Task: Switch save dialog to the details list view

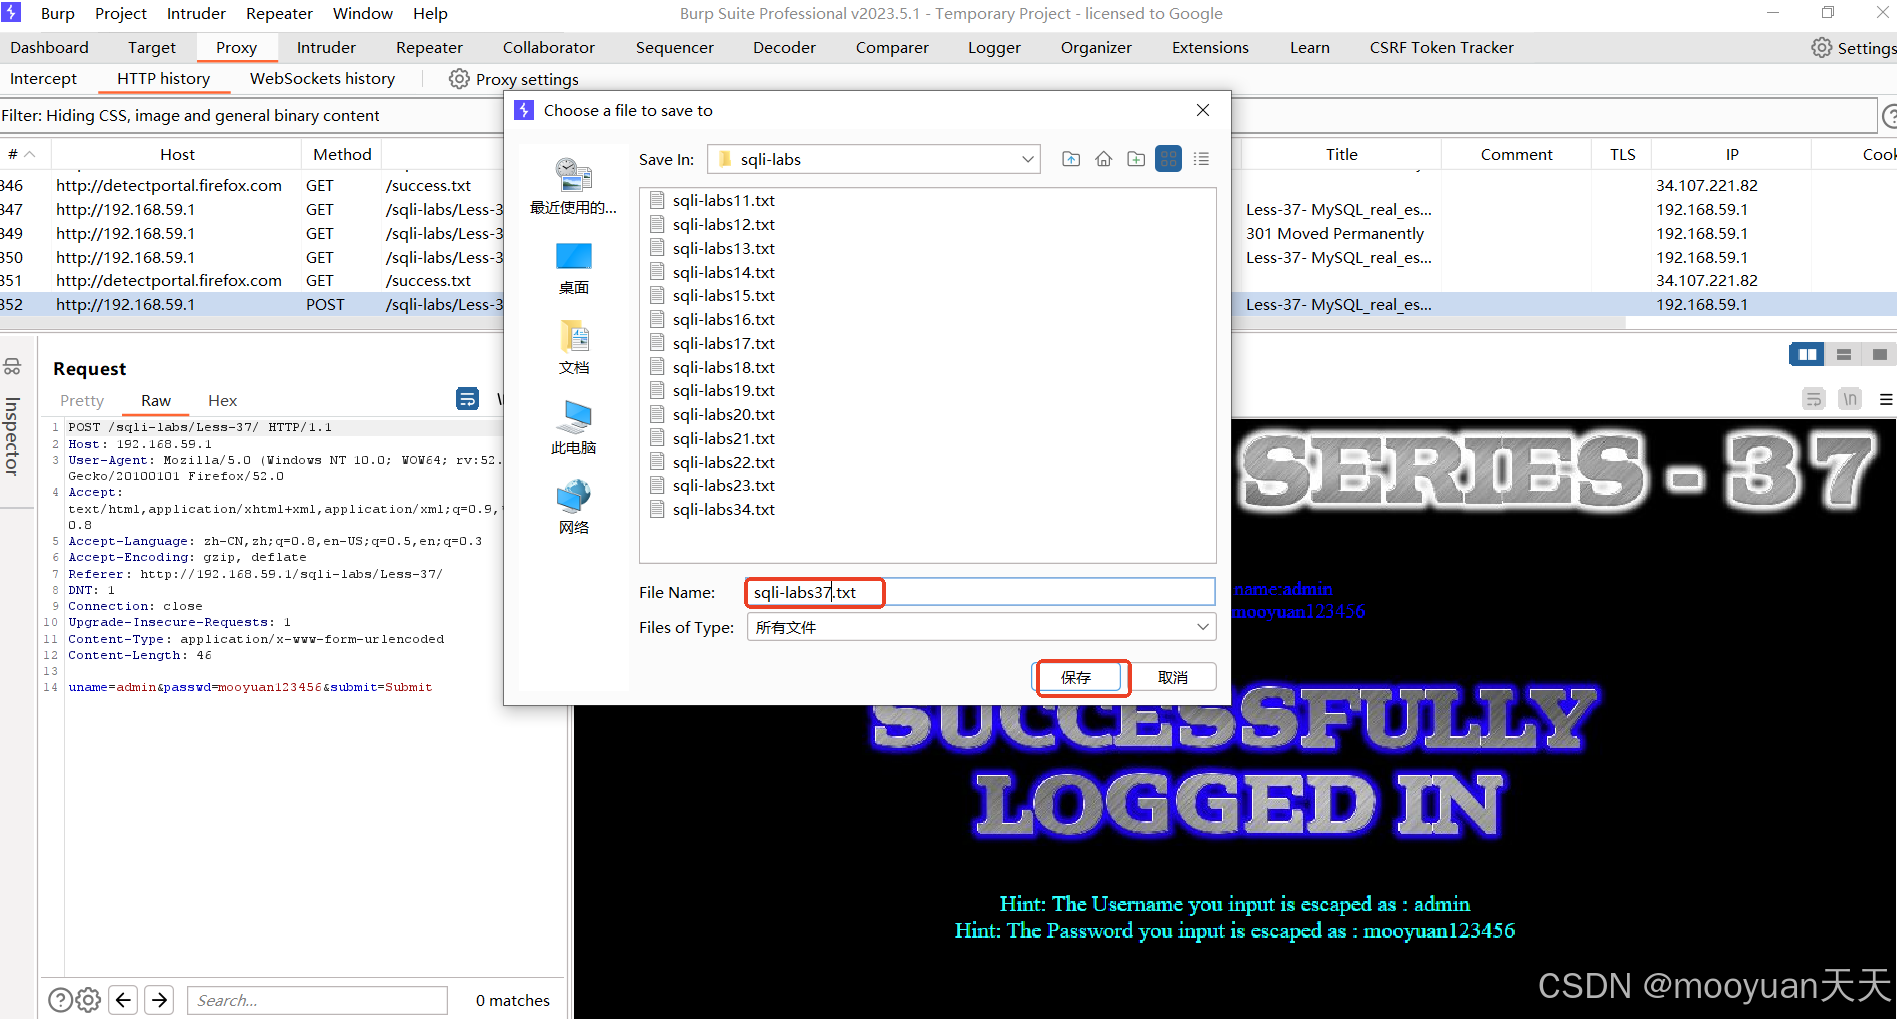Action: (1201, 159)
